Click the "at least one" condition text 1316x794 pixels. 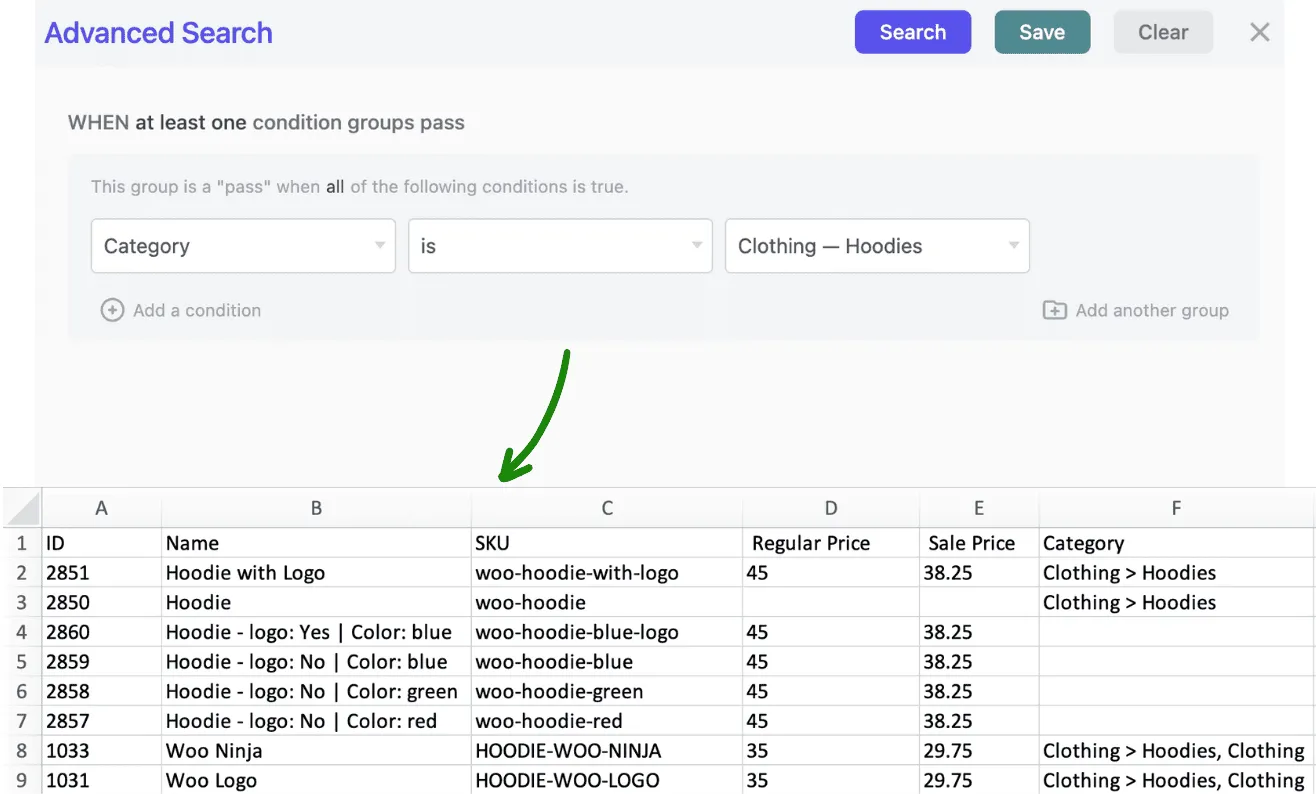191,123
